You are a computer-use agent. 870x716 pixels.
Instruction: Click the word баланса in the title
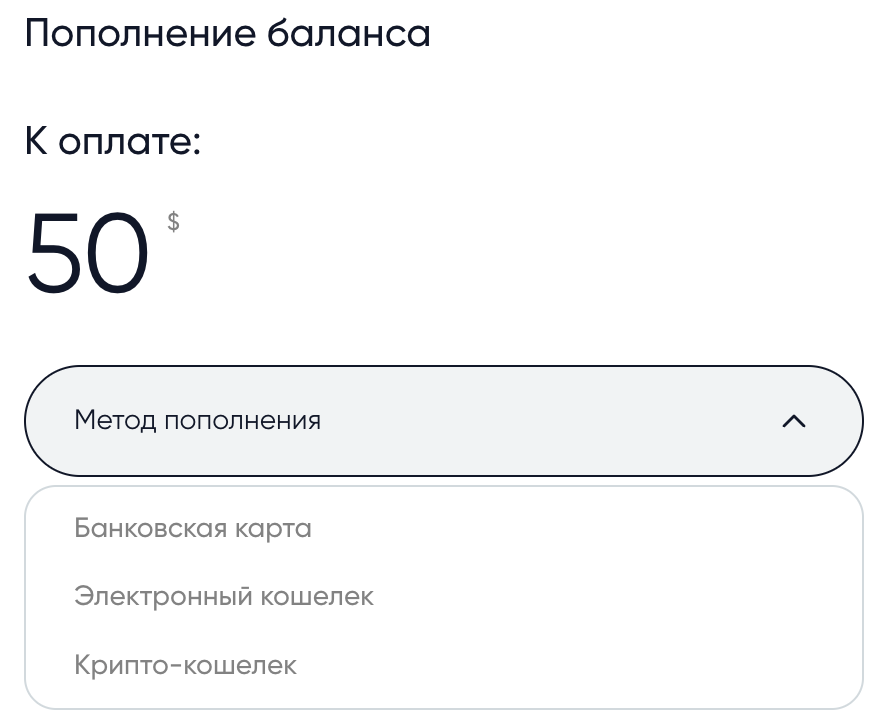(x=348, y=33)
